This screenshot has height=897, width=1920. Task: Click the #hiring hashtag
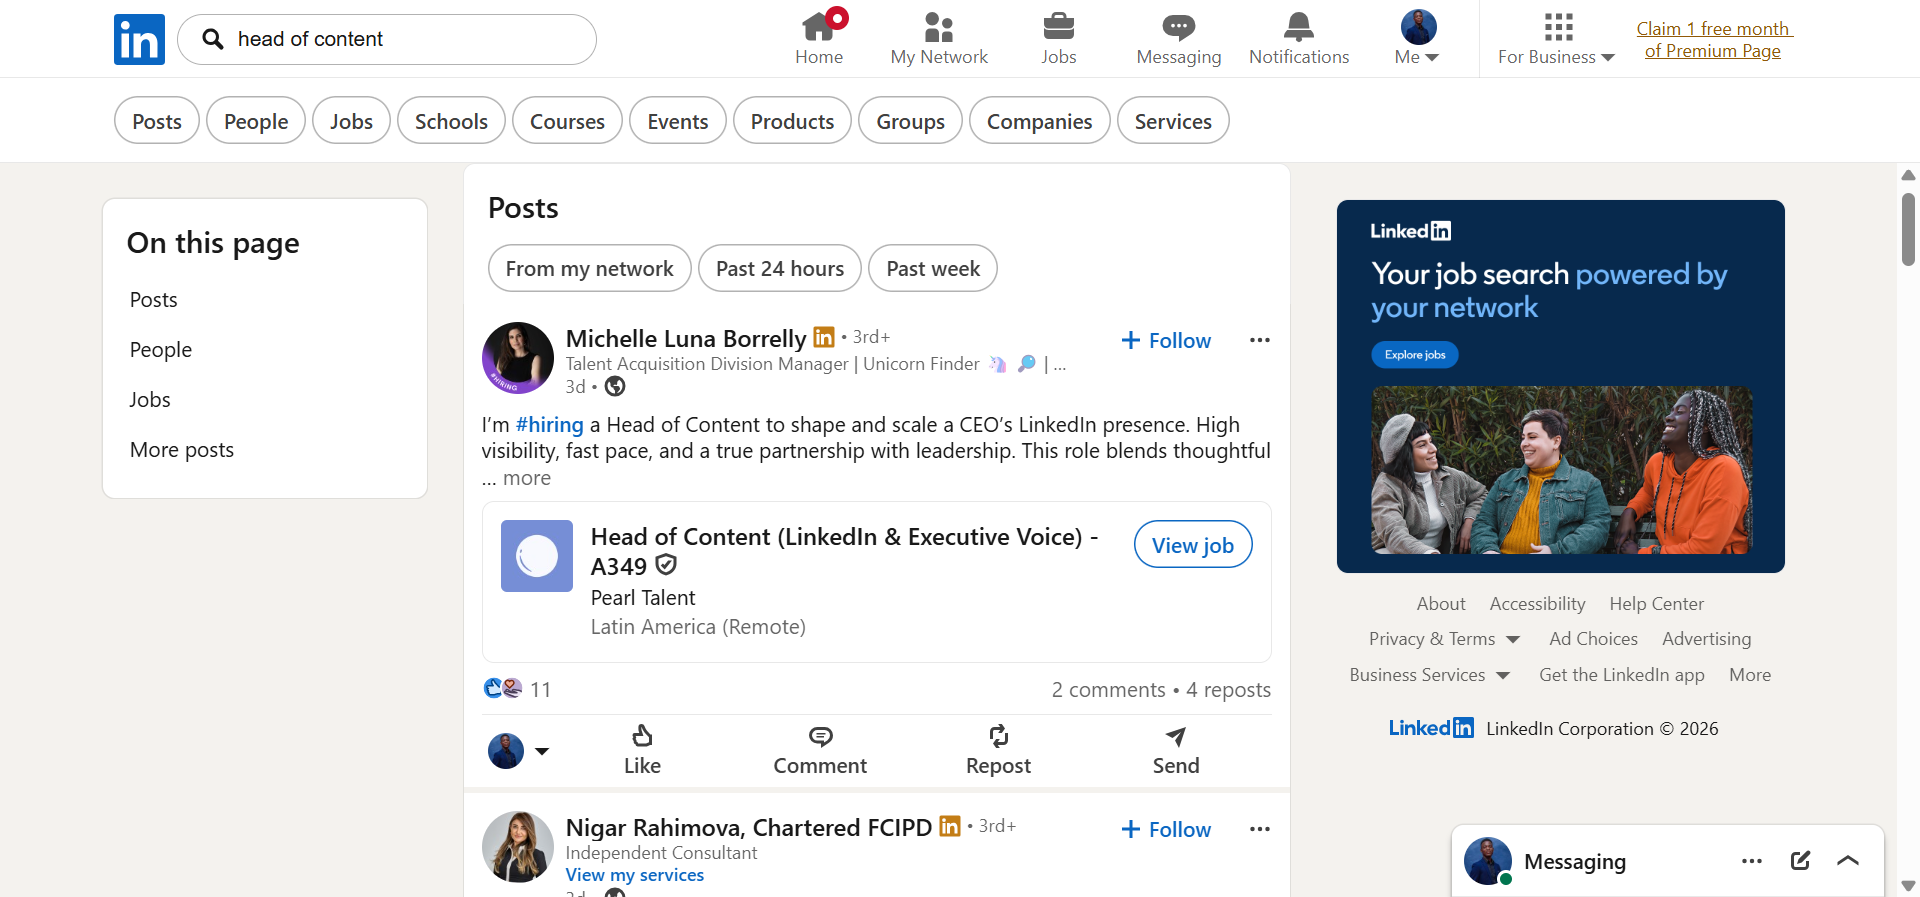pyautogui.click(x=549, y=425)
